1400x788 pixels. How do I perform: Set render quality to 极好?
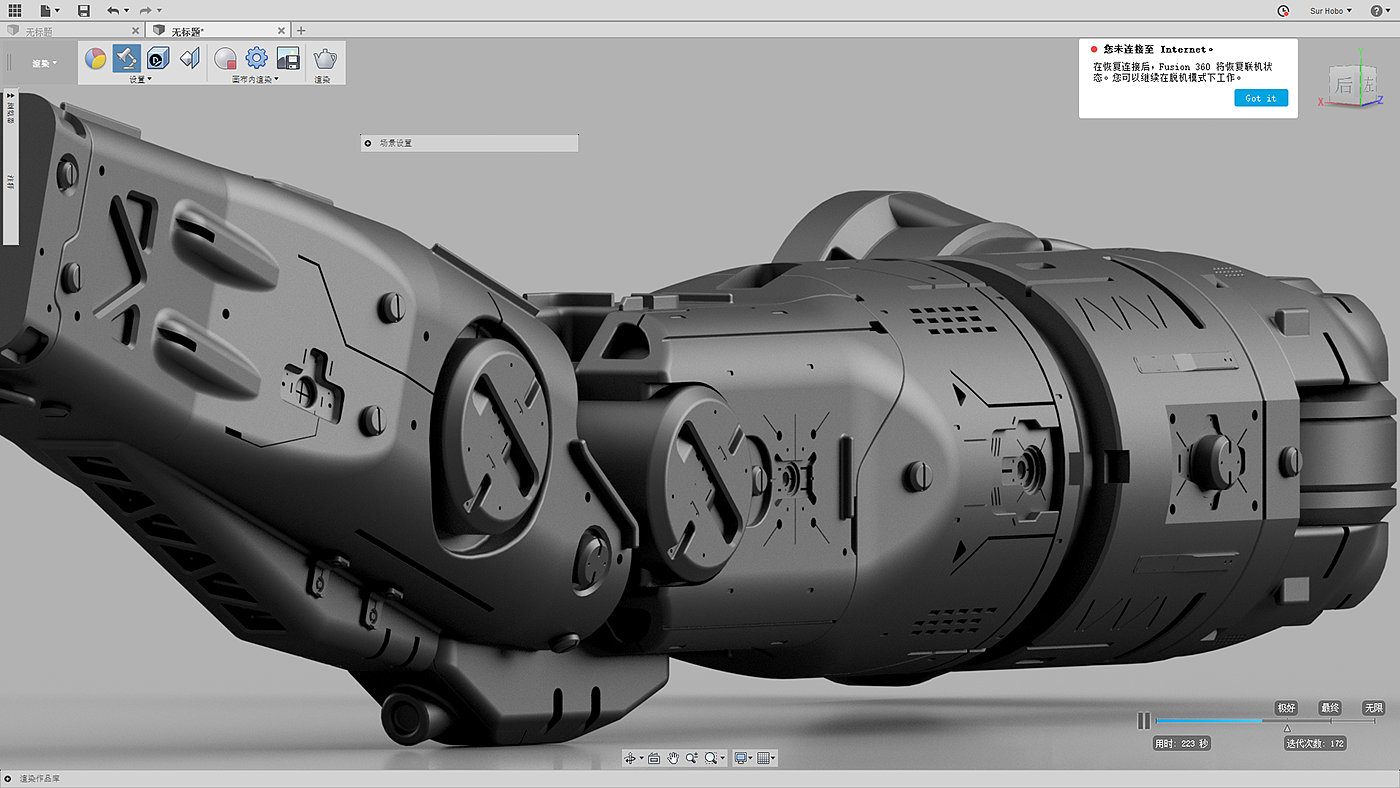point(1286,708)
